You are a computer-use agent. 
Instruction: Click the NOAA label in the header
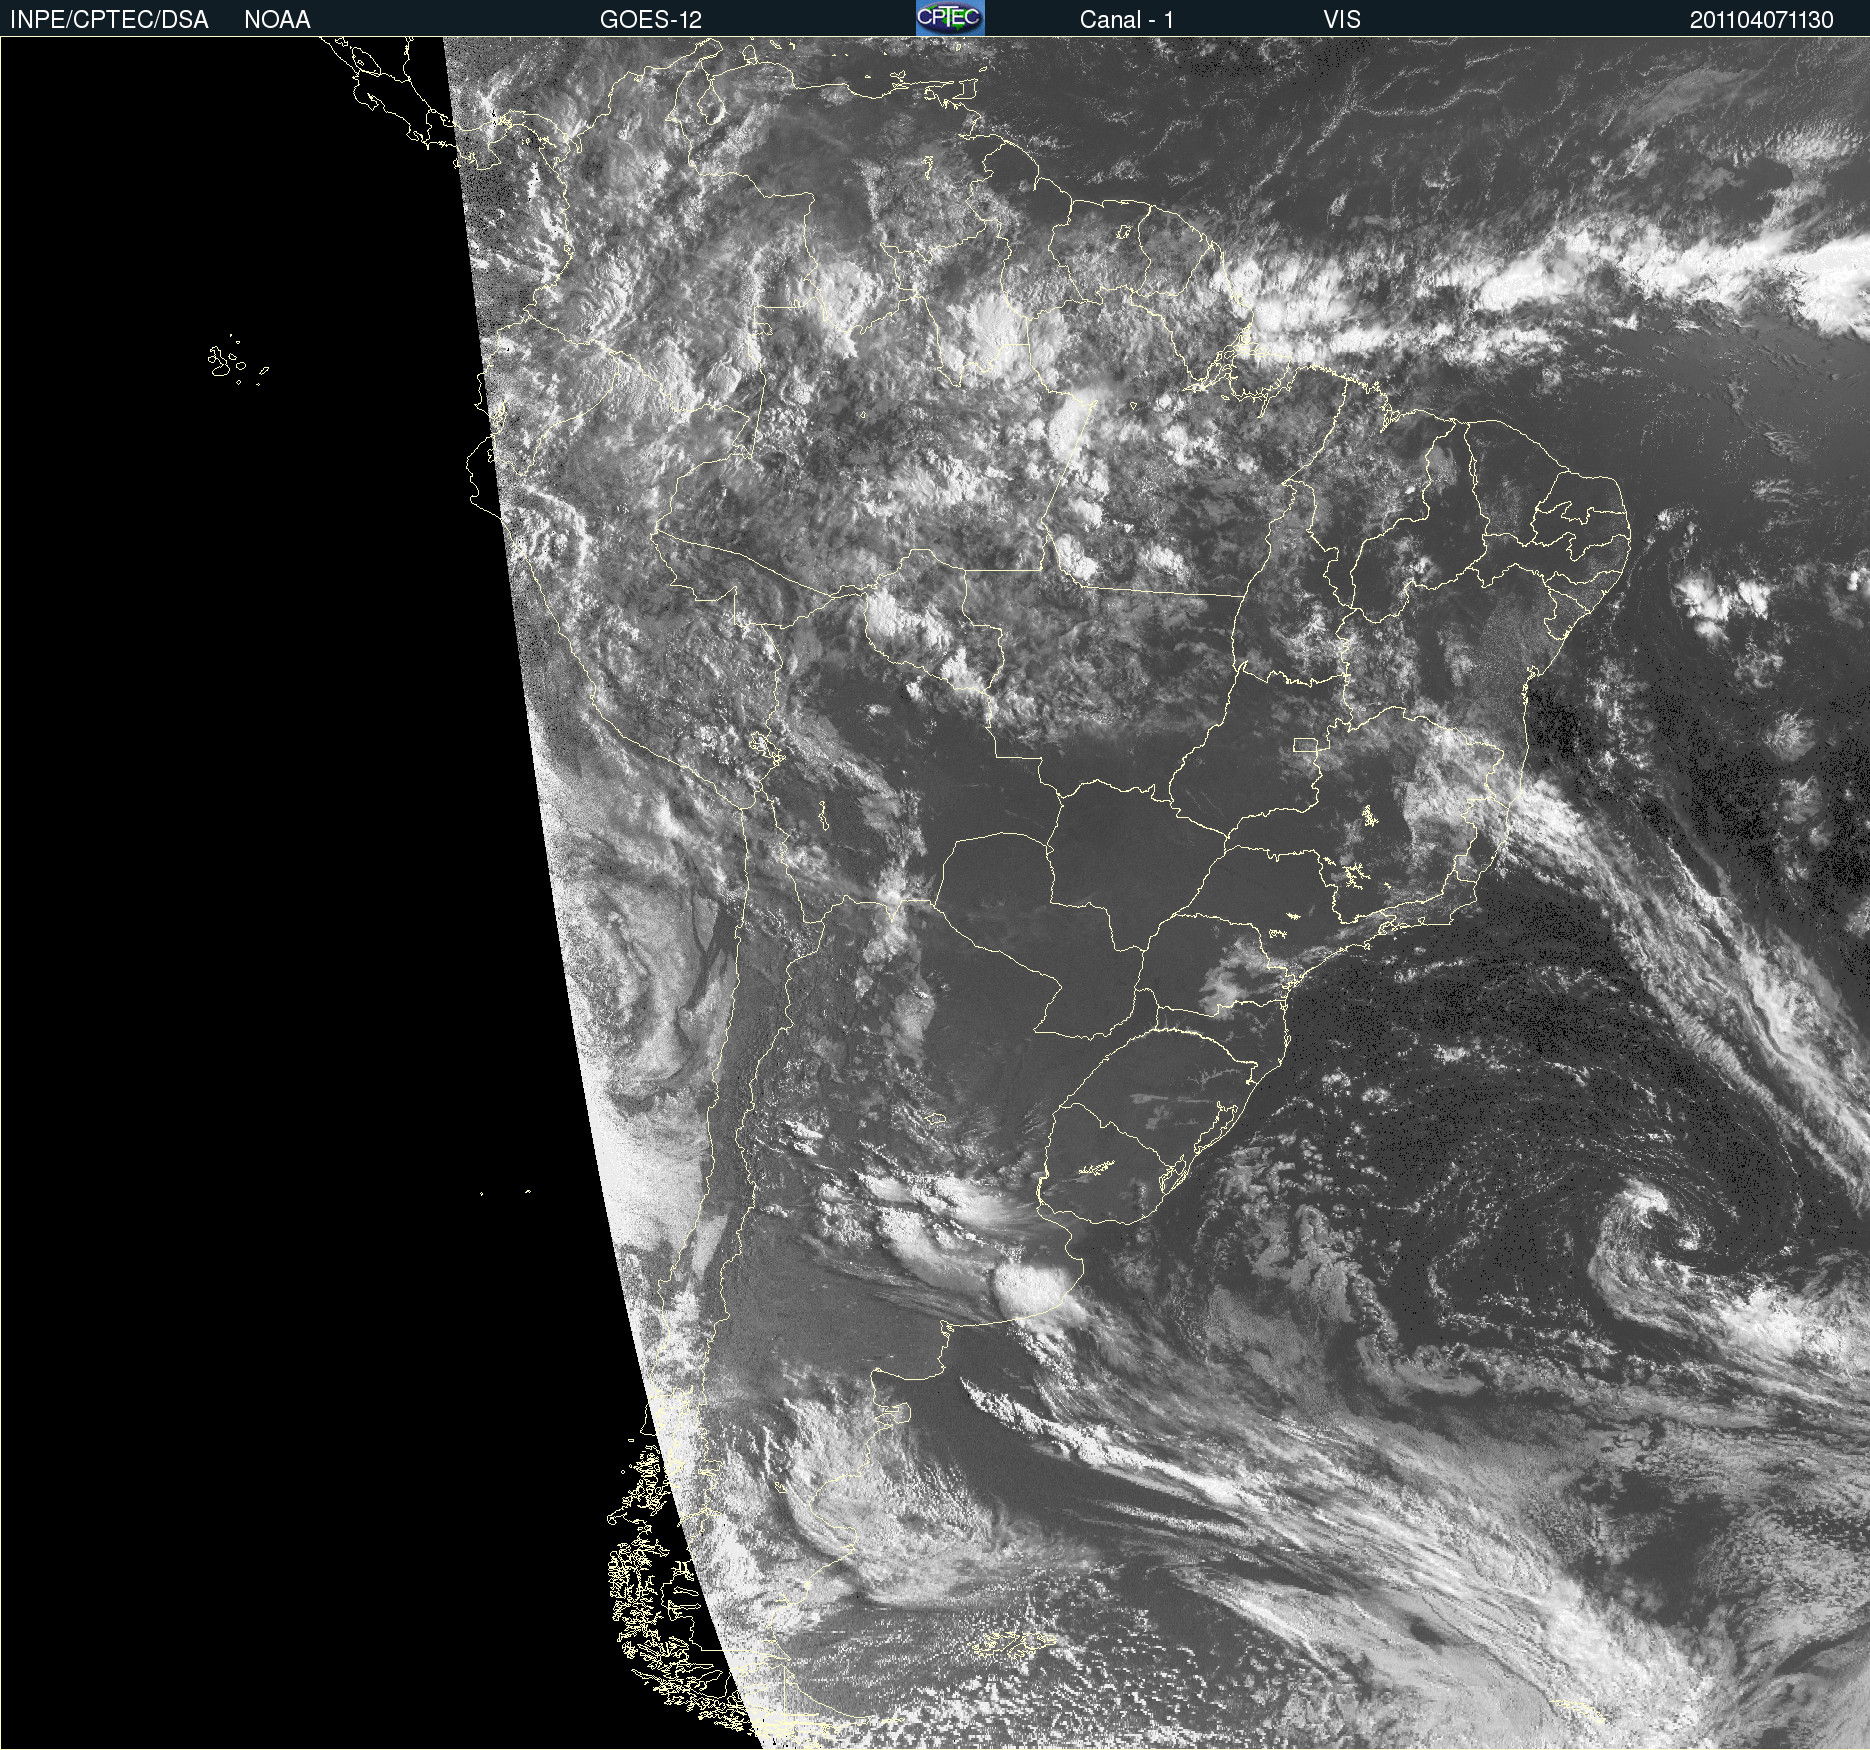click(x=277, y=20)
